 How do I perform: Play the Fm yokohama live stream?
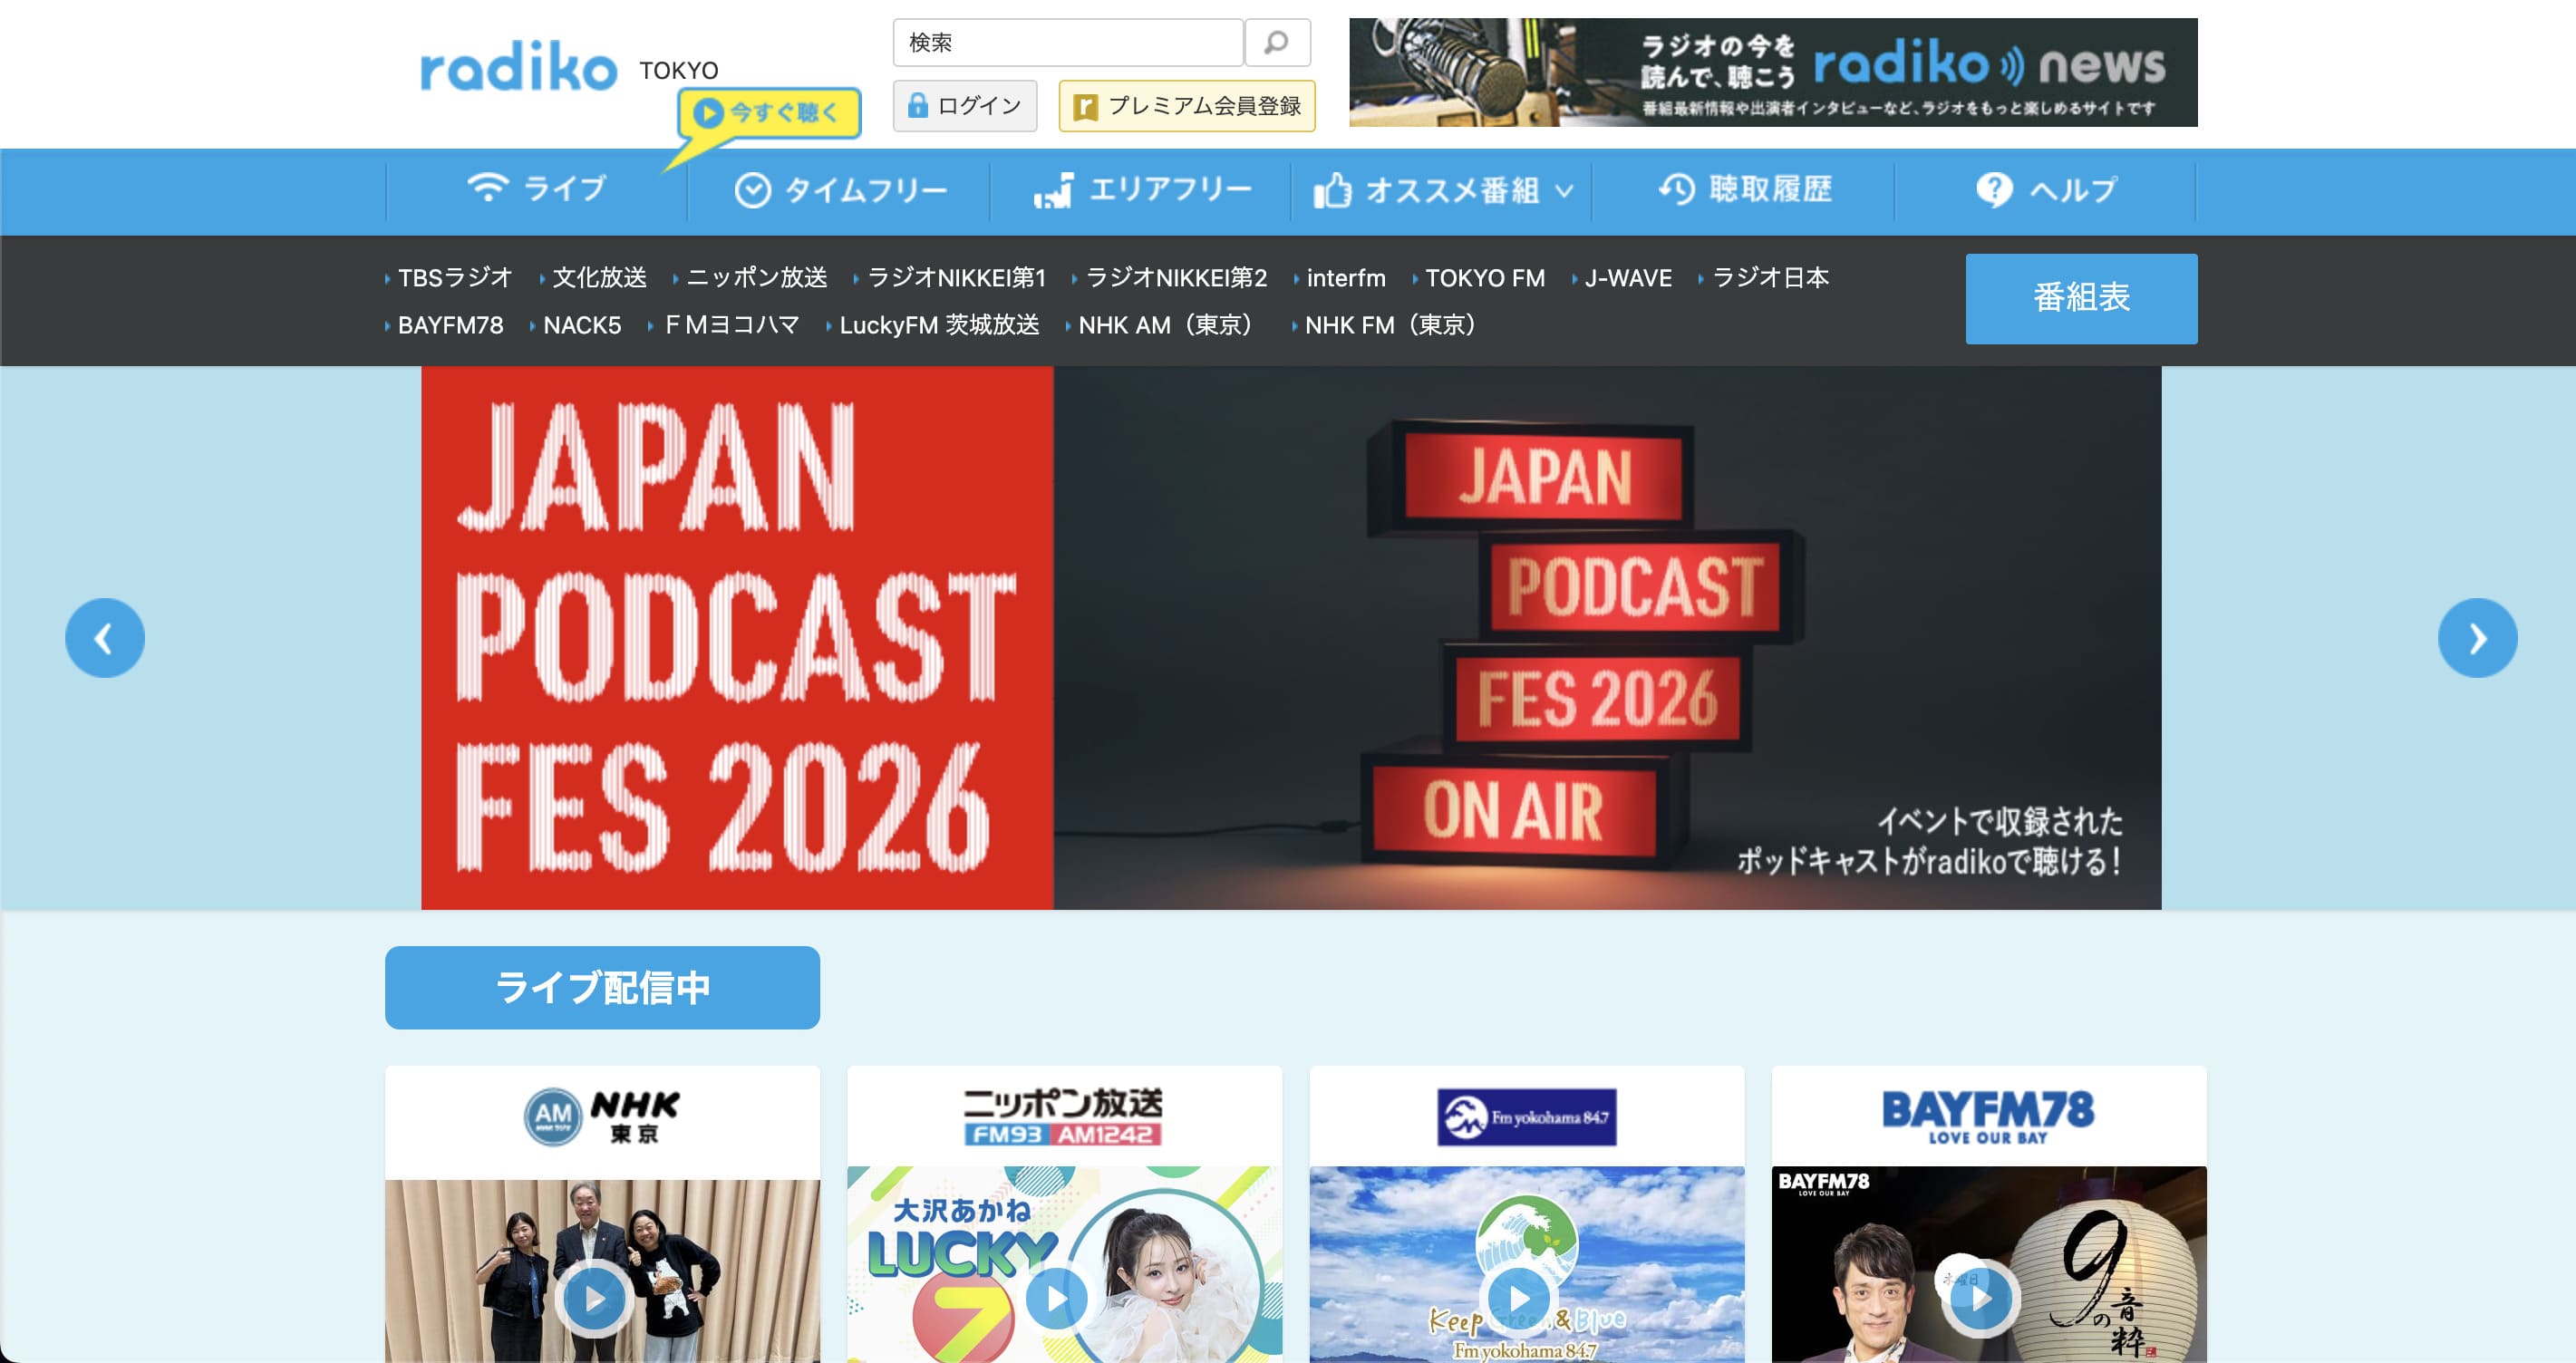1519,1298
